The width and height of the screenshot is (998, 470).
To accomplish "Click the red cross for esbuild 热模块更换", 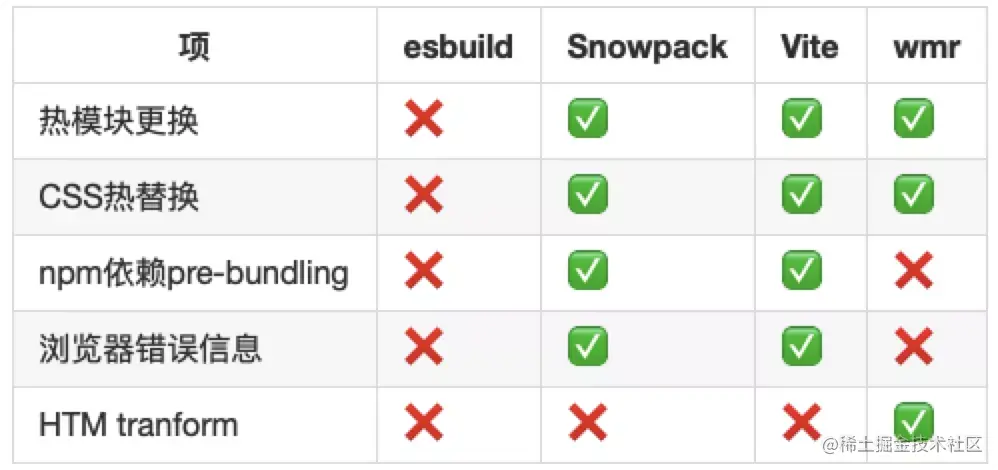I will click(x=423, y=118).
